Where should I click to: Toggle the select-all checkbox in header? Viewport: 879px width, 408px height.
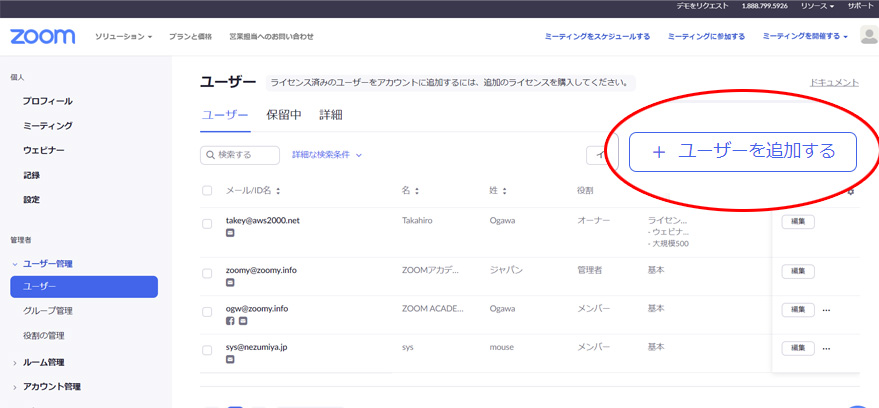[207, 191]
